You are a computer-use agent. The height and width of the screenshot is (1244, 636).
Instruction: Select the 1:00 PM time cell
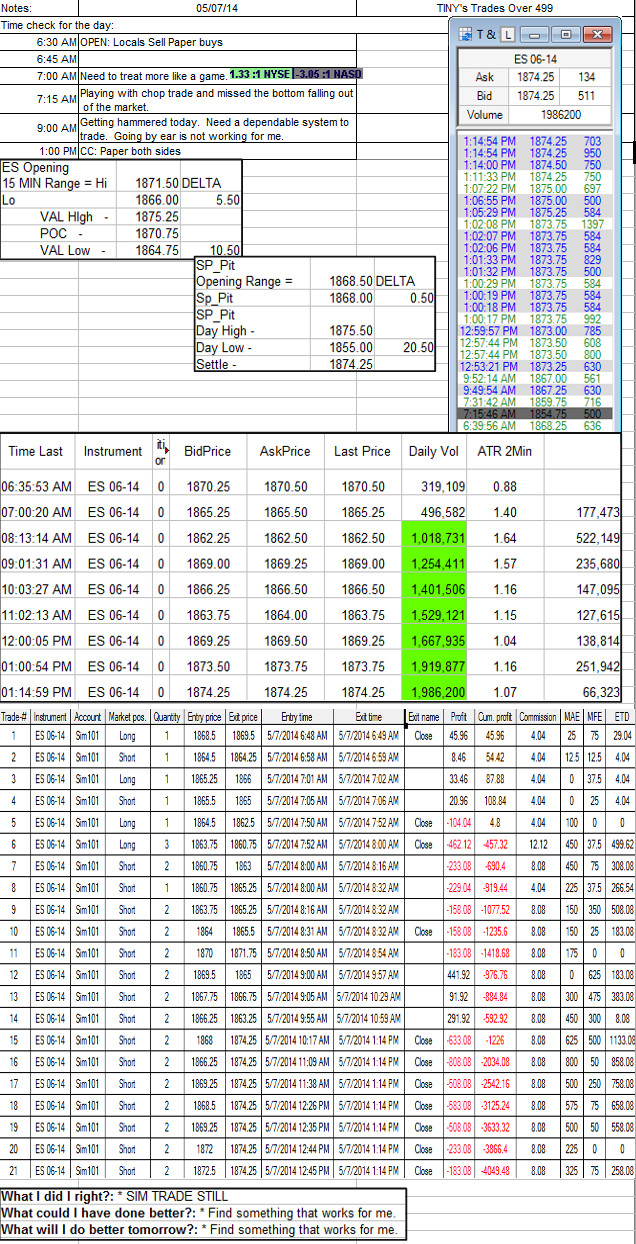39,152
